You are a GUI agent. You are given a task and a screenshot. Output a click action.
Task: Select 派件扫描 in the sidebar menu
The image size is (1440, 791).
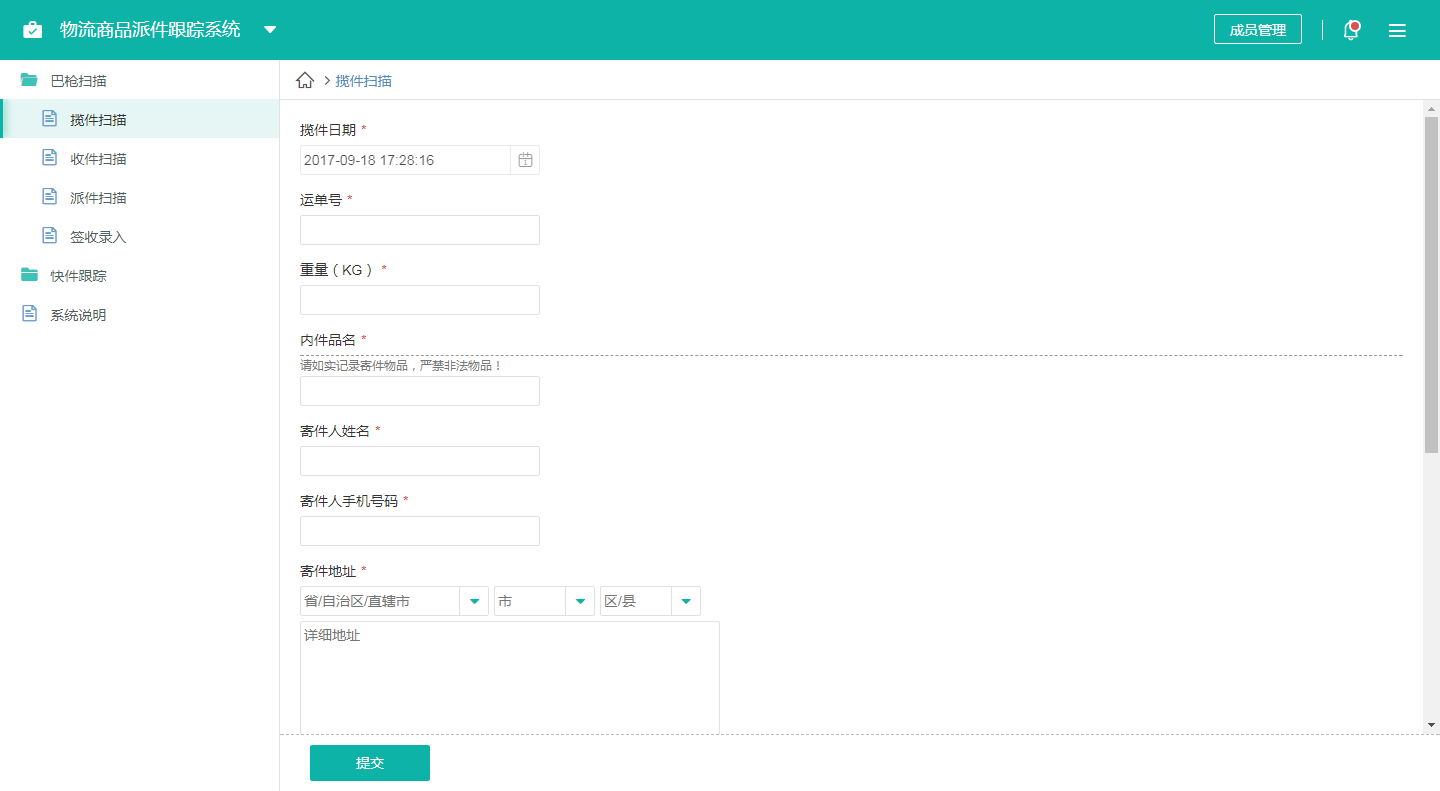click(x=98, y=197)
